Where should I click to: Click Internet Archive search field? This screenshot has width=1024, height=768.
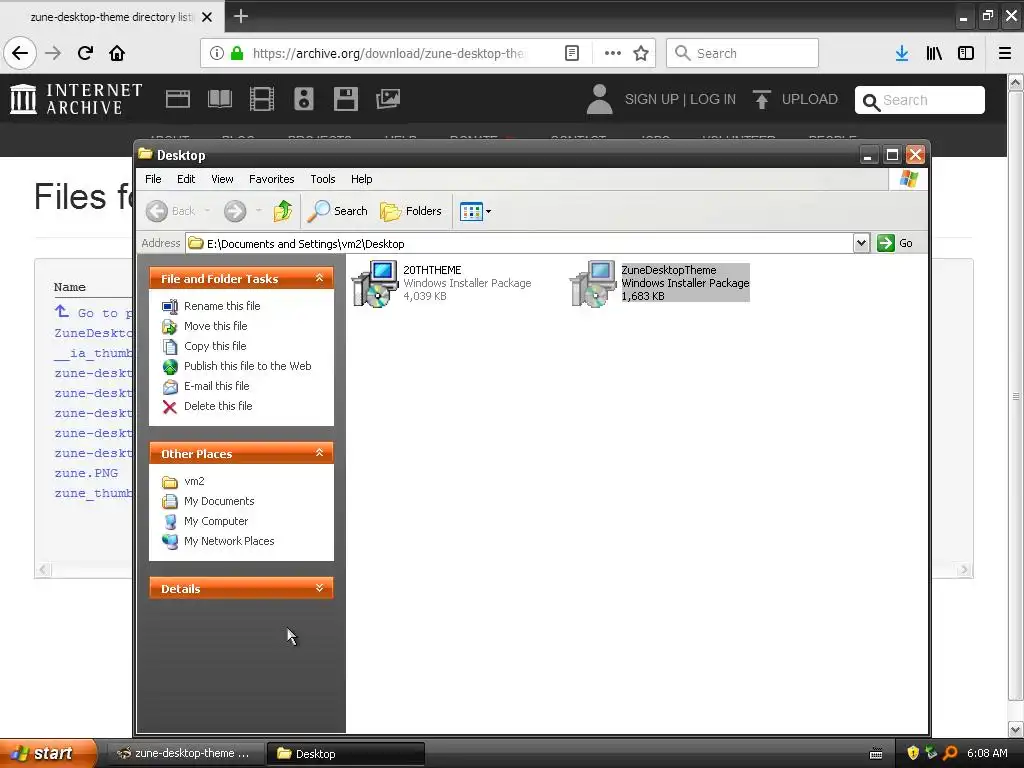pos(920,100)
